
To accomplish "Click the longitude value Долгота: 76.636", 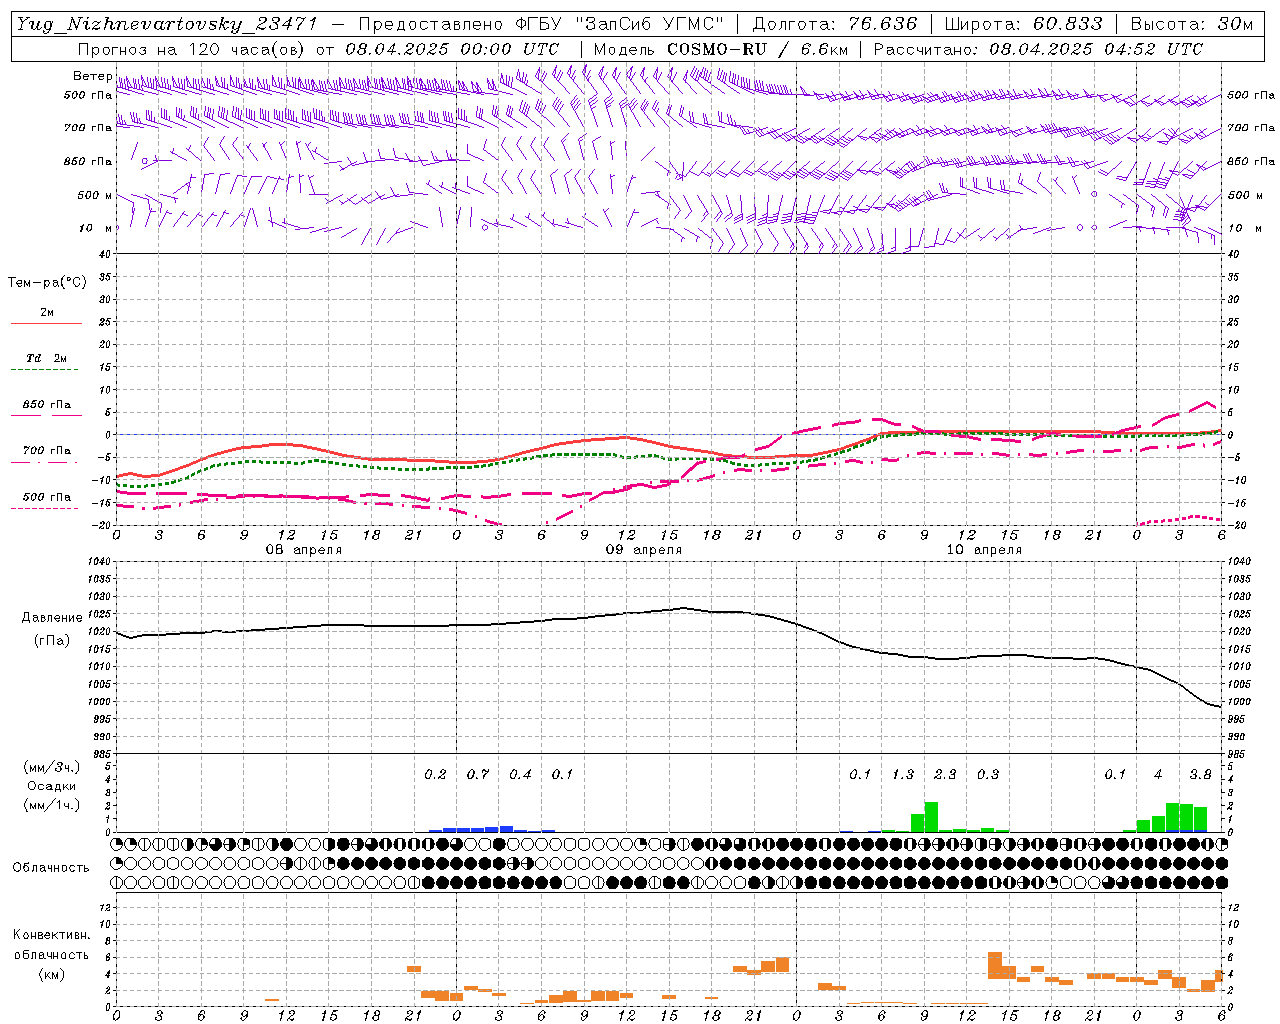I will coord(834,24).
